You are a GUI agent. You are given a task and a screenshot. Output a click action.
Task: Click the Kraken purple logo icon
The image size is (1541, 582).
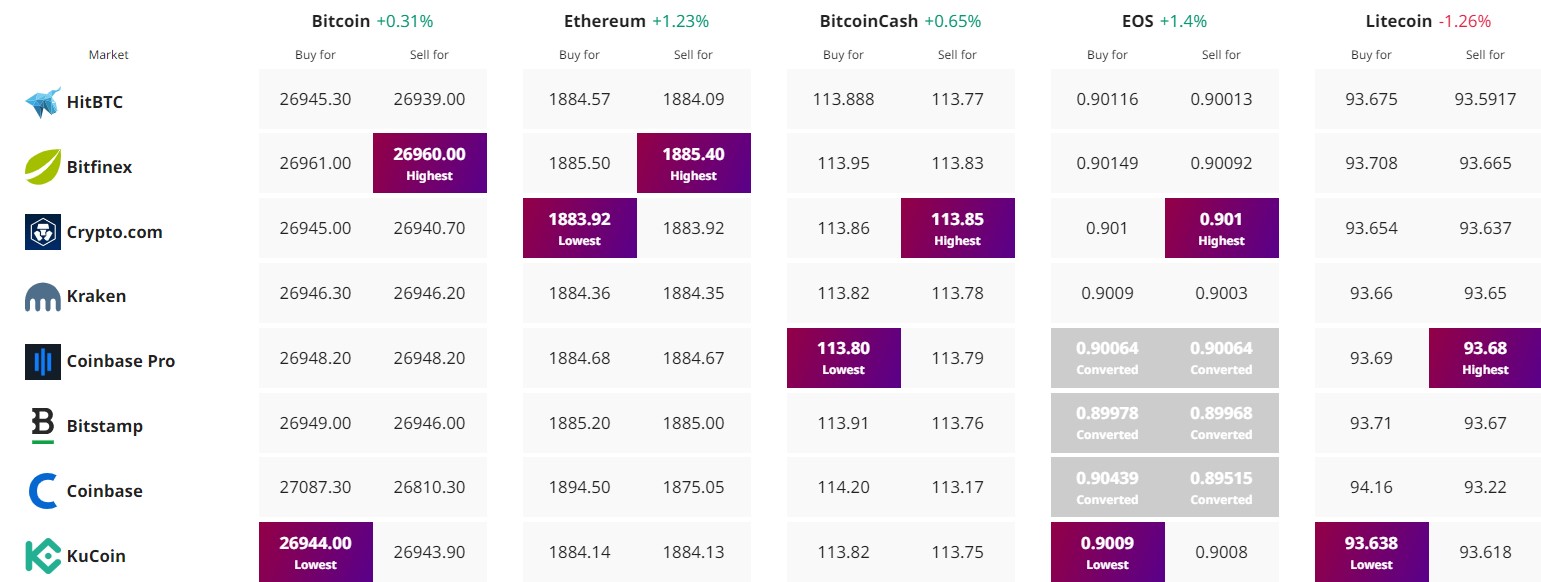tap(43, 297)
